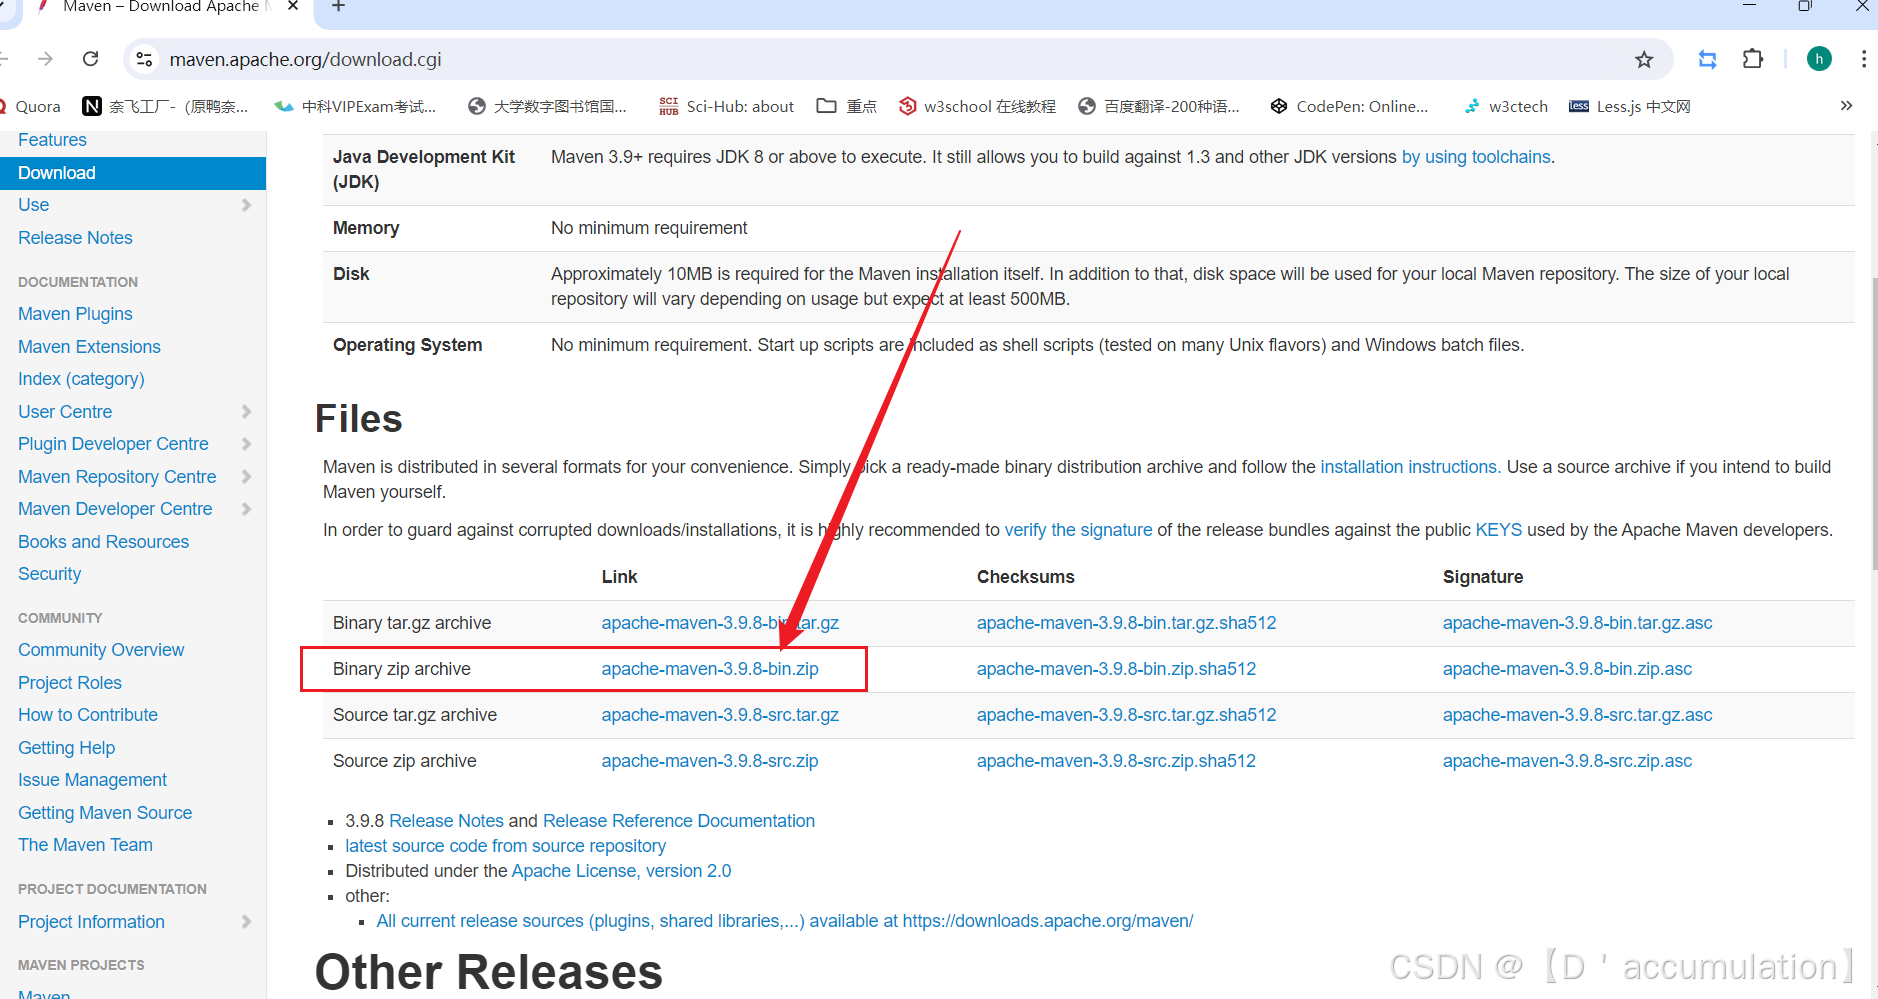The height and width of the screenshot is (999, 1878).
Task: Open Release Reference Documentation link
Action: point(679,821)
